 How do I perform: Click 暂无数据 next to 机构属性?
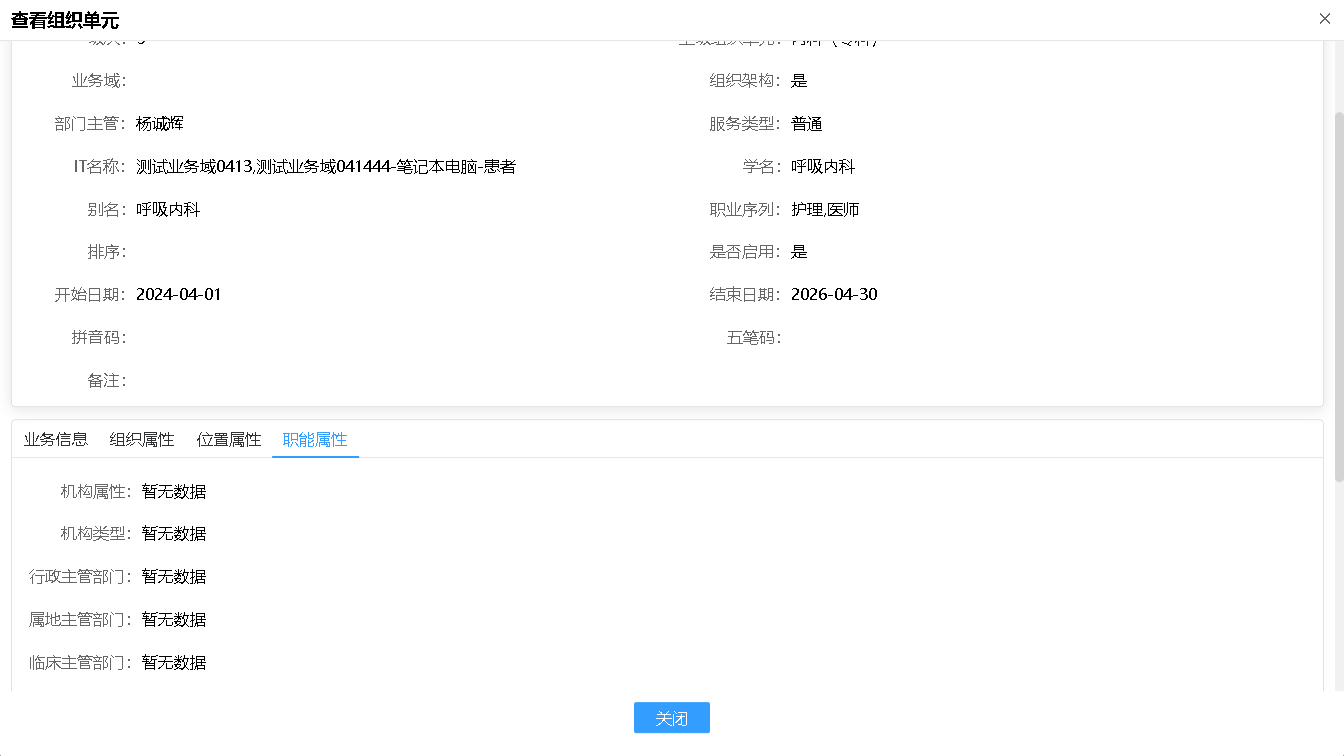click(173, 491)
